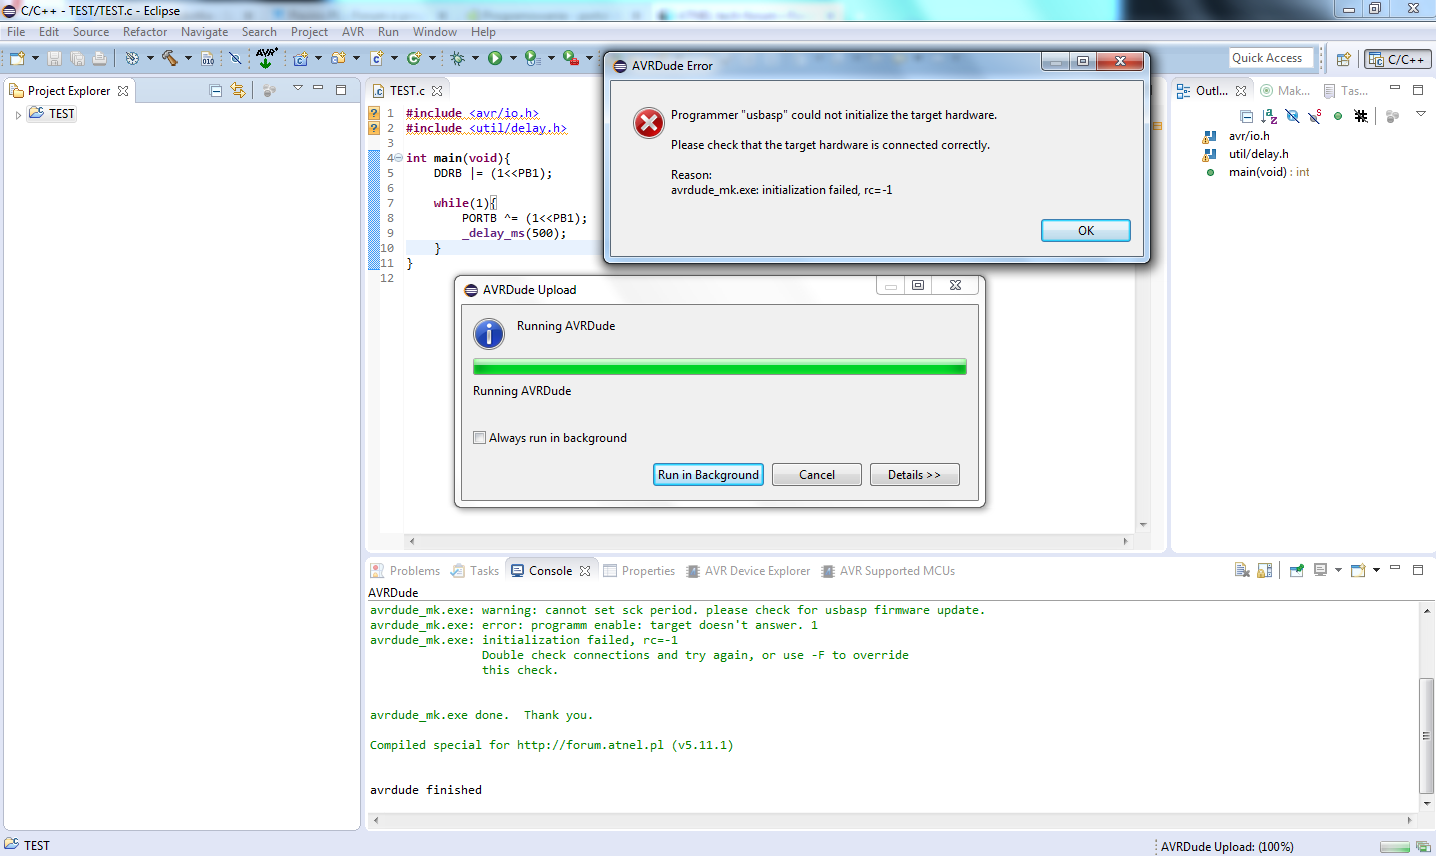Image resolution: width=1436 pixels, height=856 pixels.
Task: Open the Build hammer dropdown arrow
Action: pyautogui.click(x=188, y=58)
